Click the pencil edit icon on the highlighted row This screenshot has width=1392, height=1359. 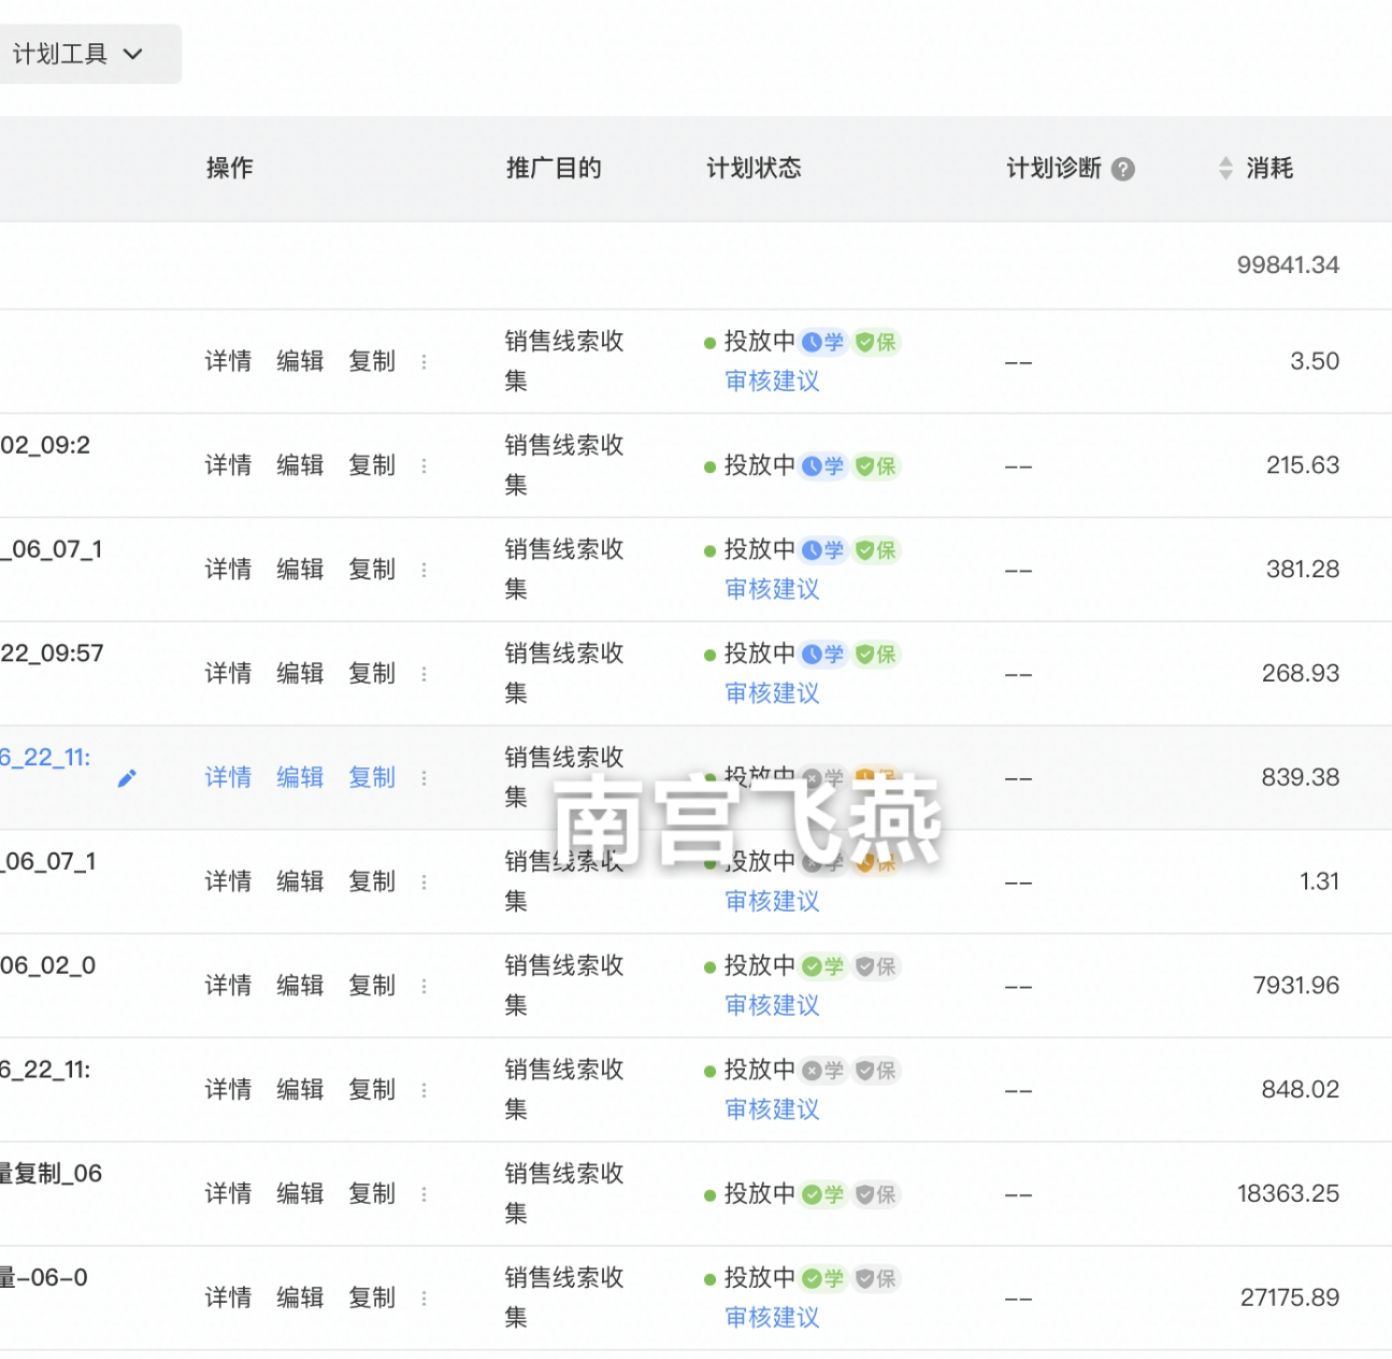(127, 779)
